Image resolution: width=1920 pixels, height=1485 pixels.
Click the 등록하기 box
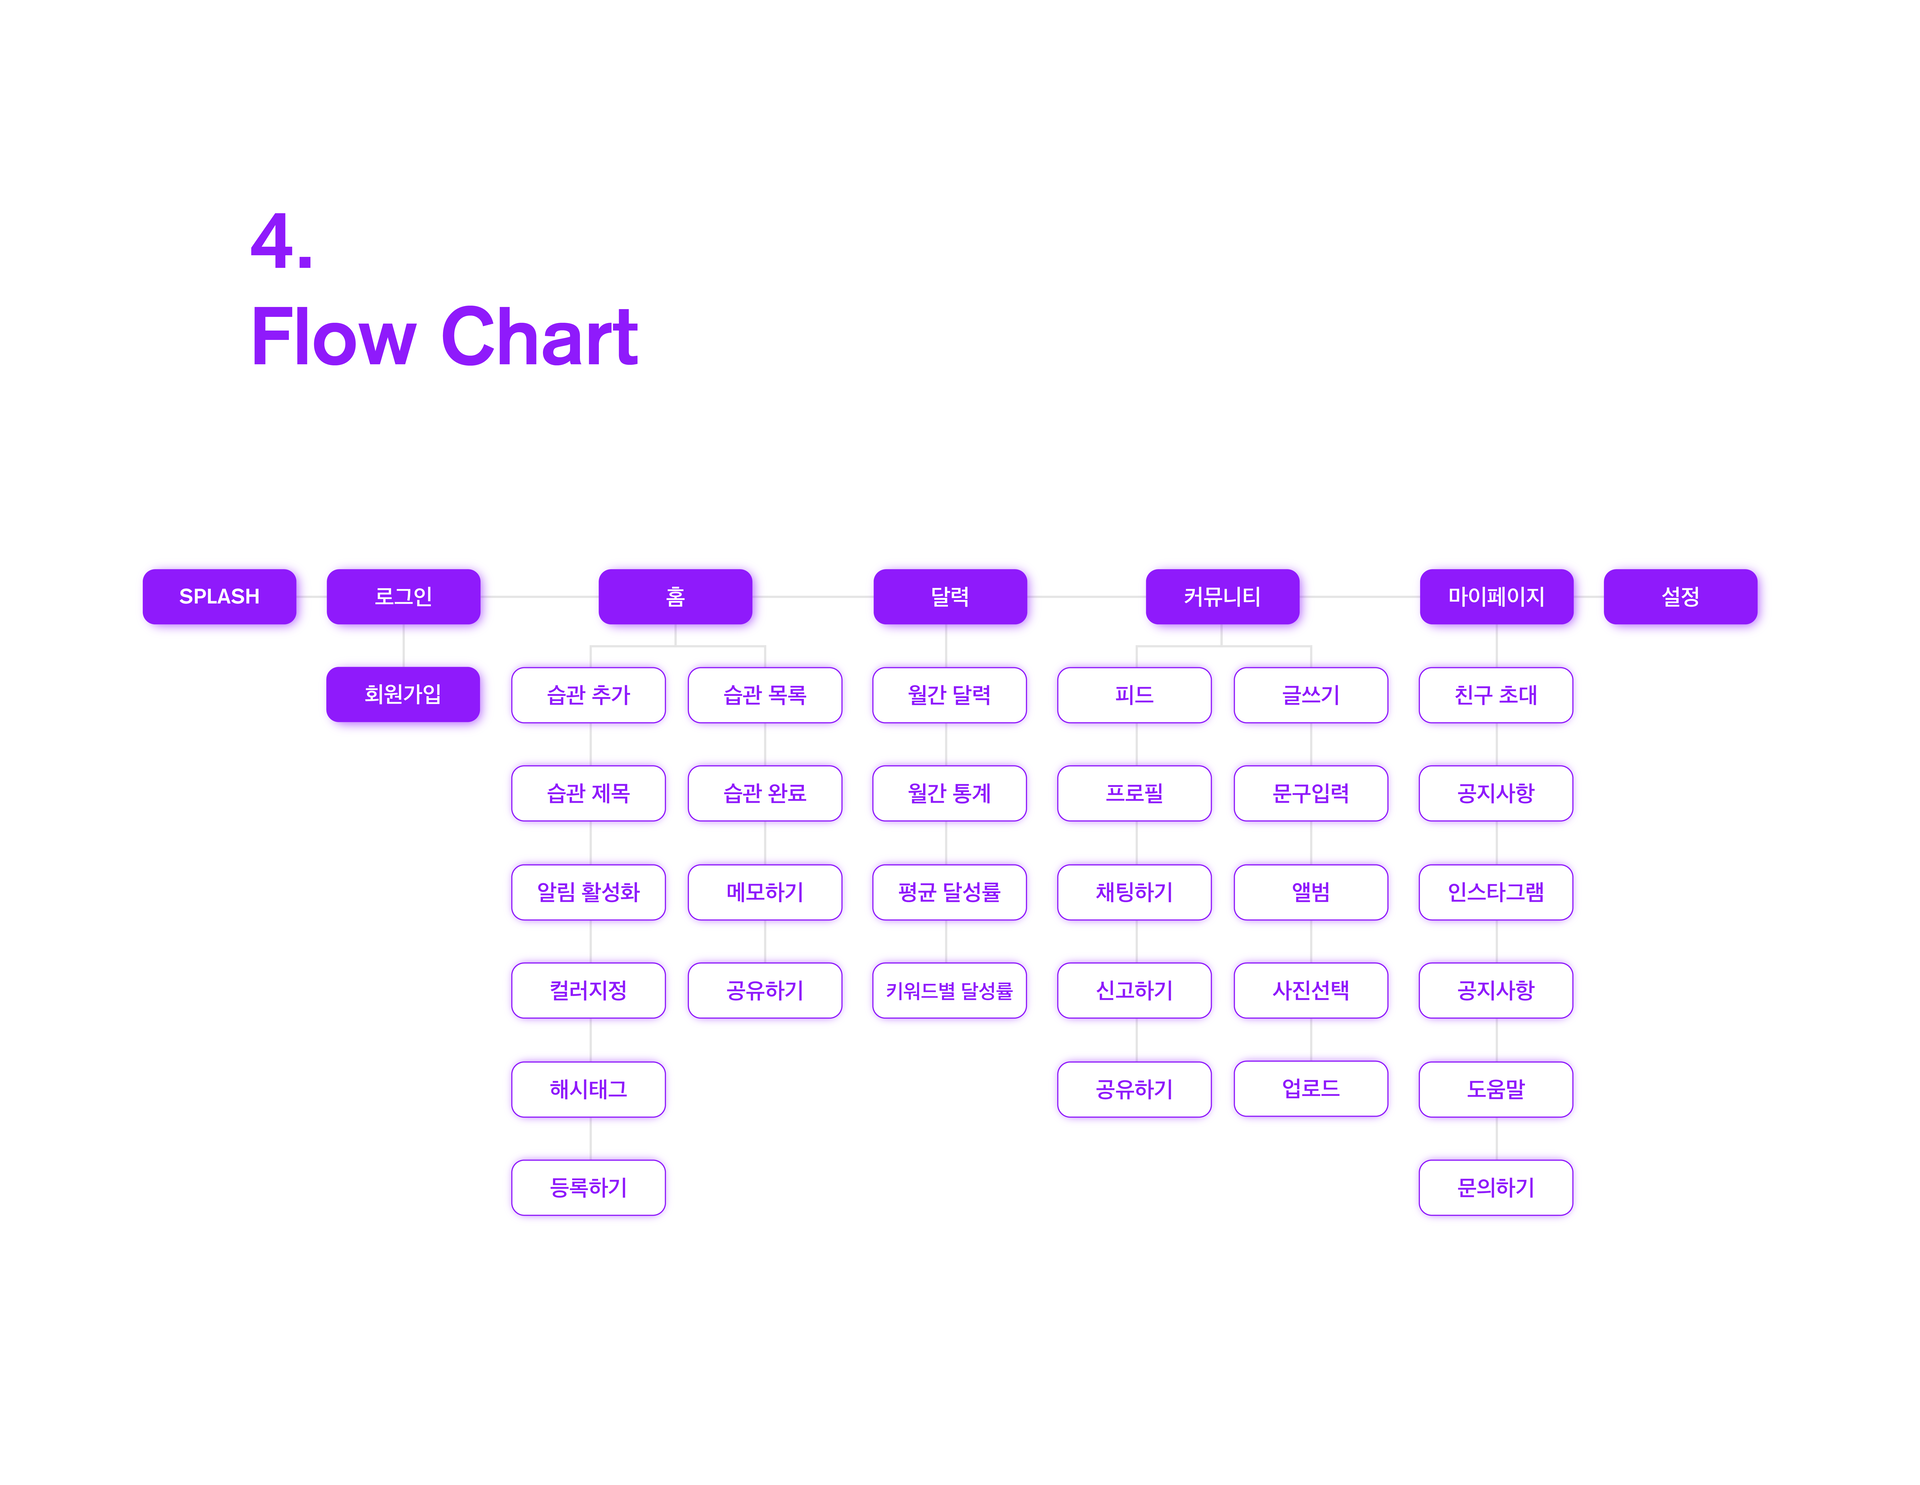[x=588, y=1187]
